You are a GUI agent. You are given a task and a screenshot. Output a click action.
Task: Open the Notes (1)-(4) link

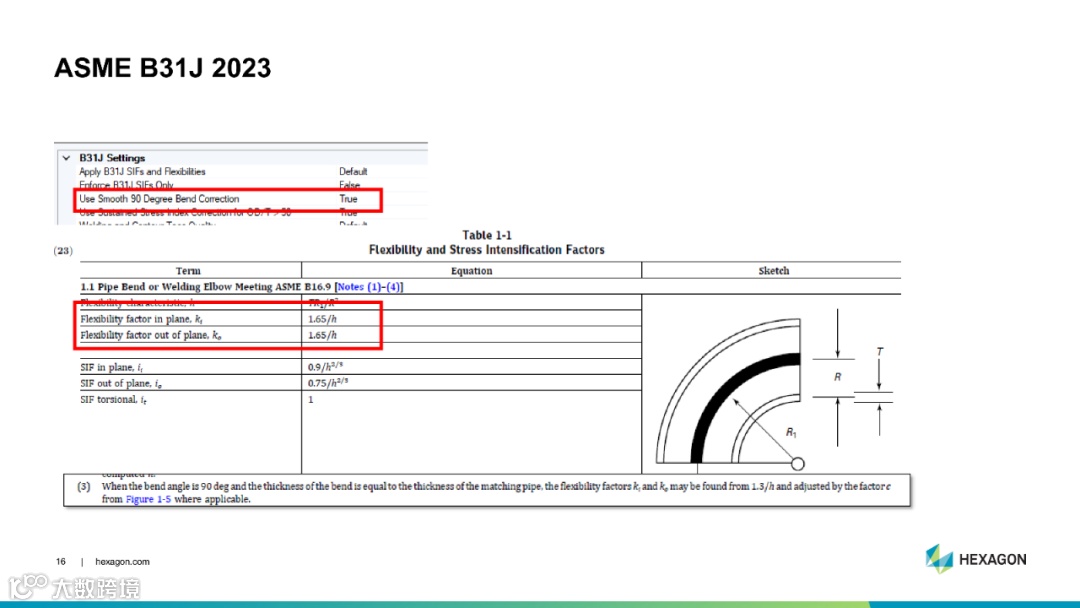[368, 286]
